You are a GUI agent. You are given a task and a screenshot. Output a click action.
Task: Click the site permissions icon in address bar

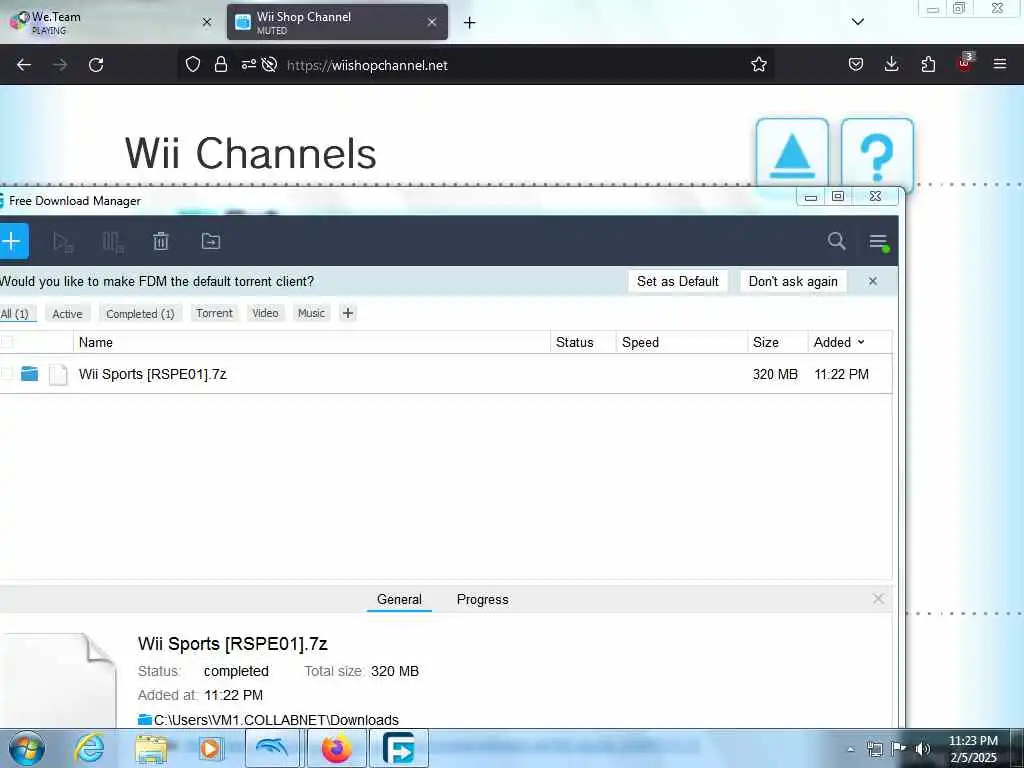[x=248, y=65]
